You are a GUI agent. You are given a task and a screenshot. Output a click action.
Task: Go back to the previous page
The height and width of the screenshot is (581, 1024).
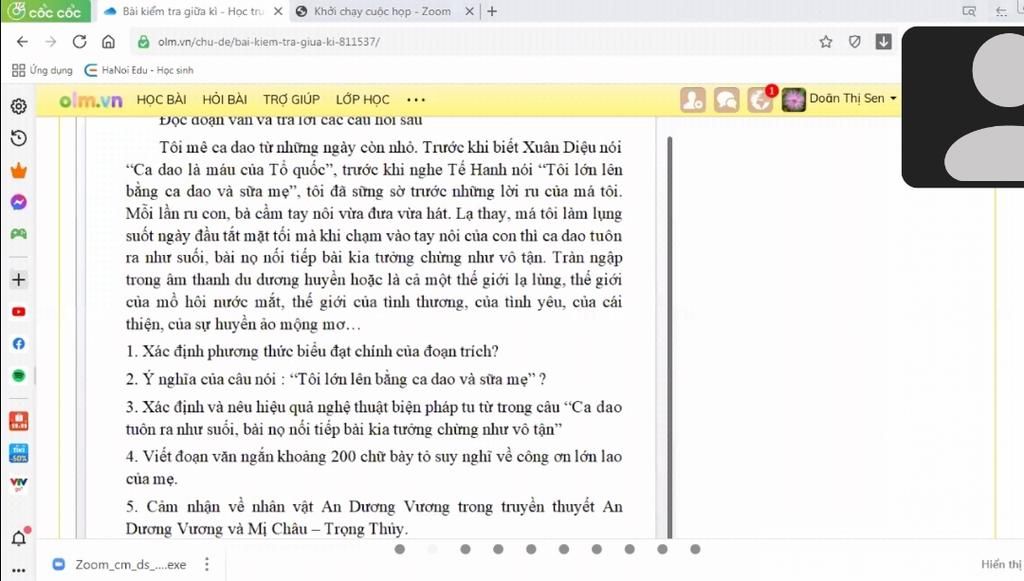point(22,42)
